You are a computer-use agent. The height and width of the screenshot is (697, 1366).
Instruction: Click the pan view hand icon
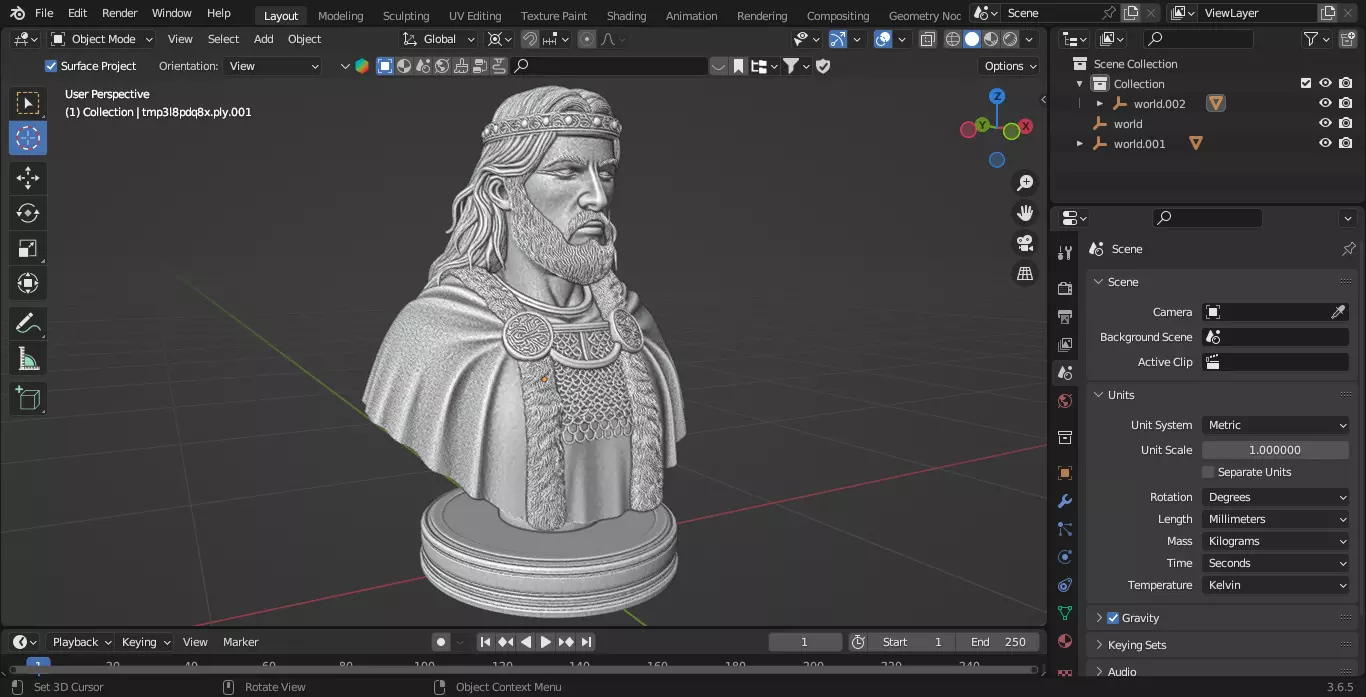[1025, 213]
